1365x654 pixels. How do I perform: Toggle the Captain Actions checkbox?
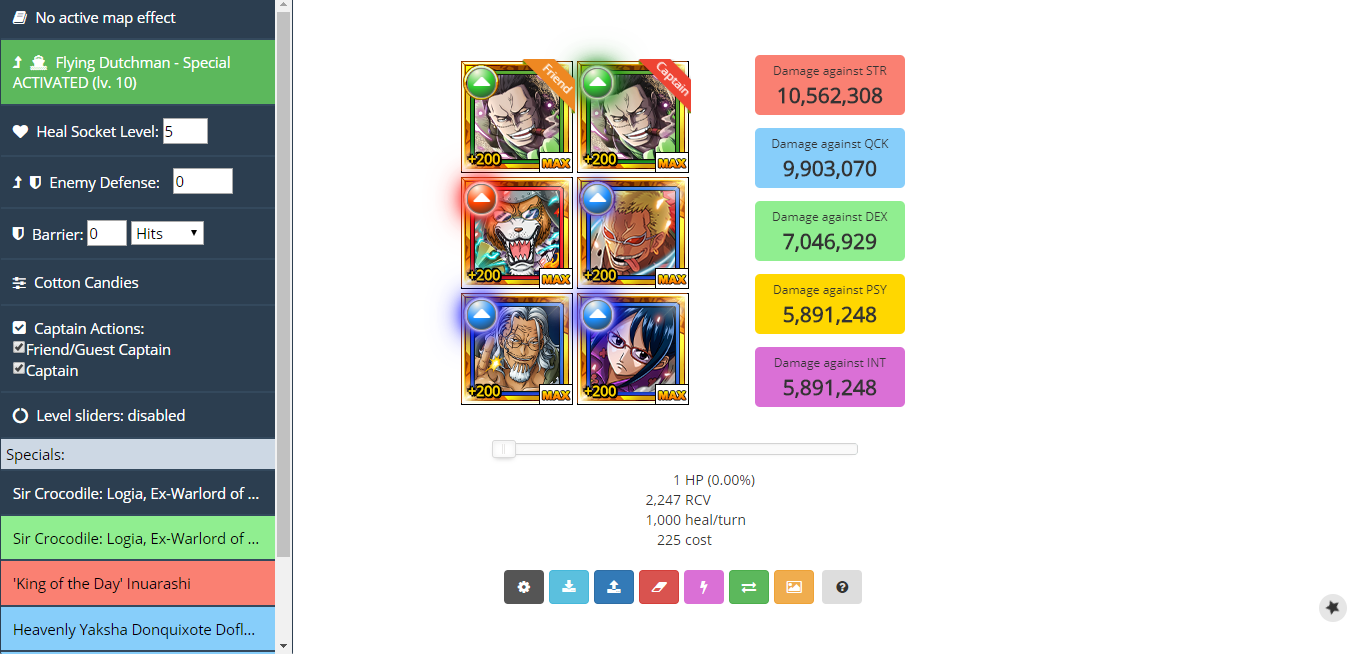point(19,328)
